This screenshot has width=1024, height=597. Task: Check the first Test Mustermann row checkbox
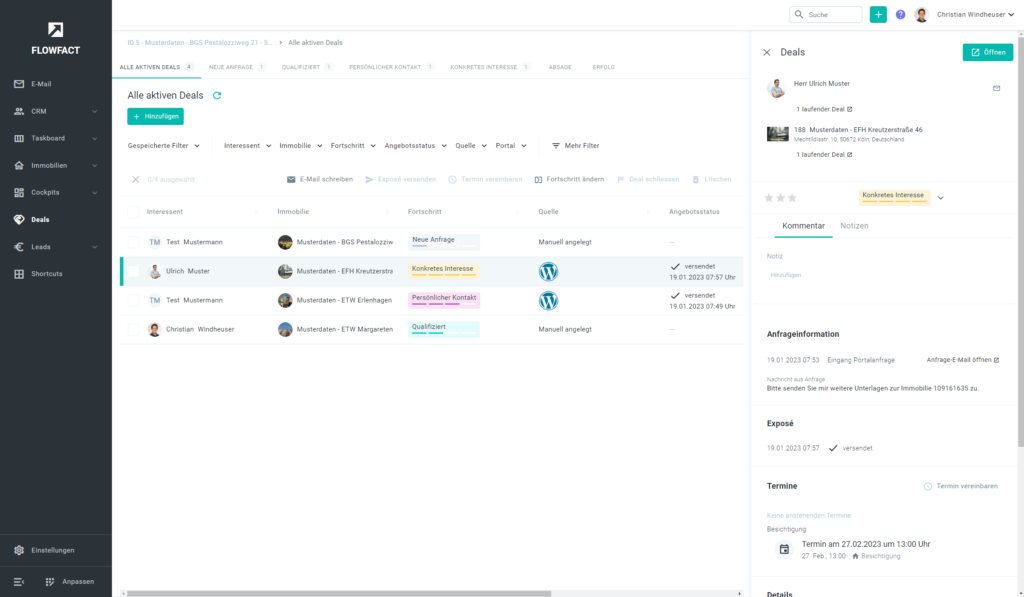pos(133,242)
